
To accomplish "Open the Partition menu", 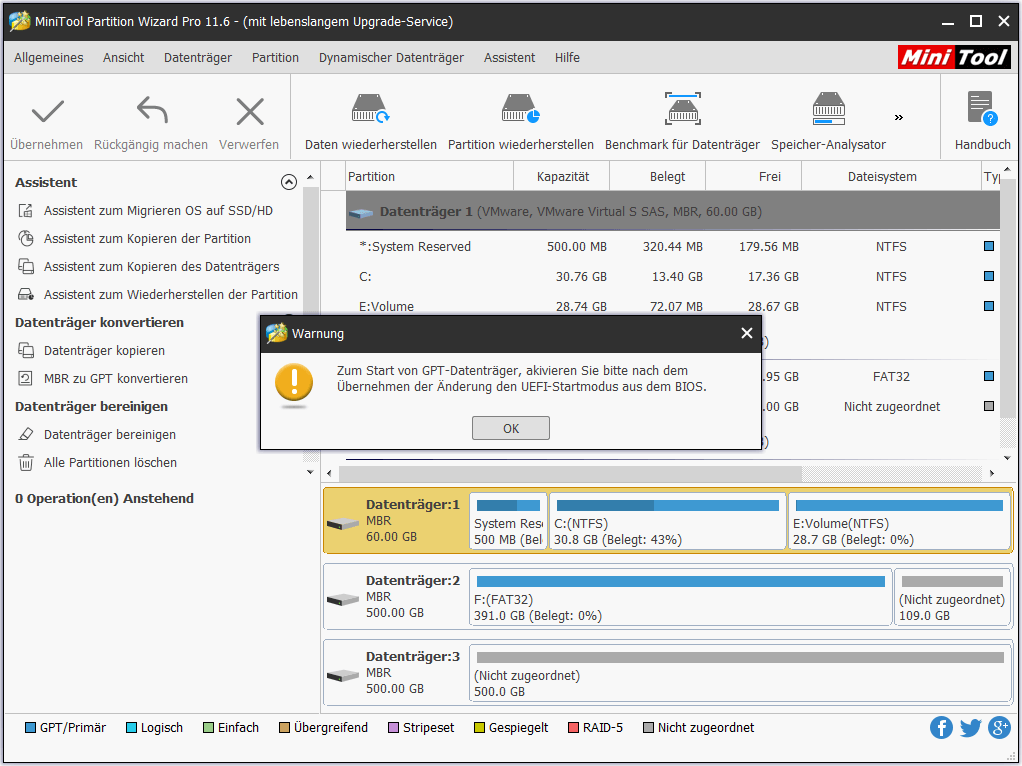I will click(x=275, y=57).
